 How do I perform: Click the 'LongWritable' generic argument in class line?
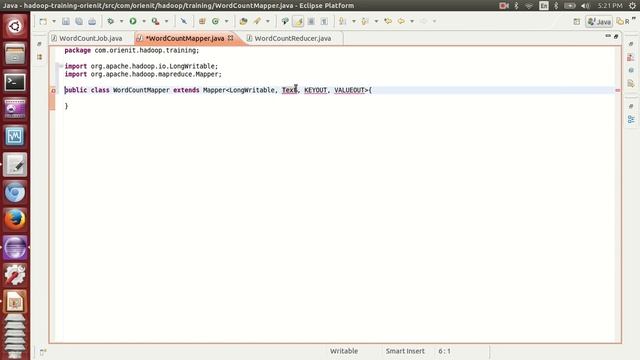[252, 90]
